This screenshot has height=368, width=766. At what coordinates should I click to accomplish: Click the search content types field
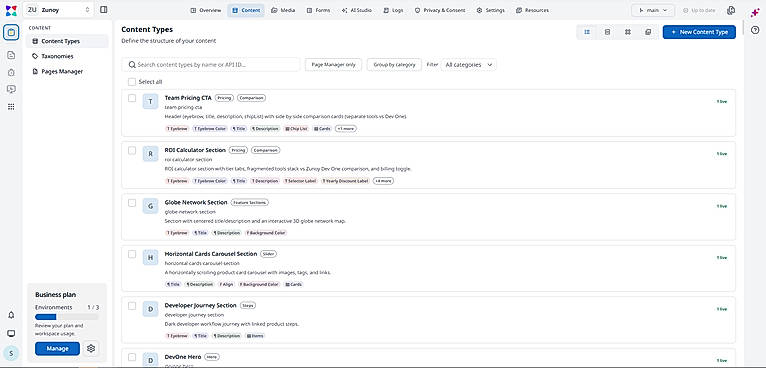coord(211,65)
